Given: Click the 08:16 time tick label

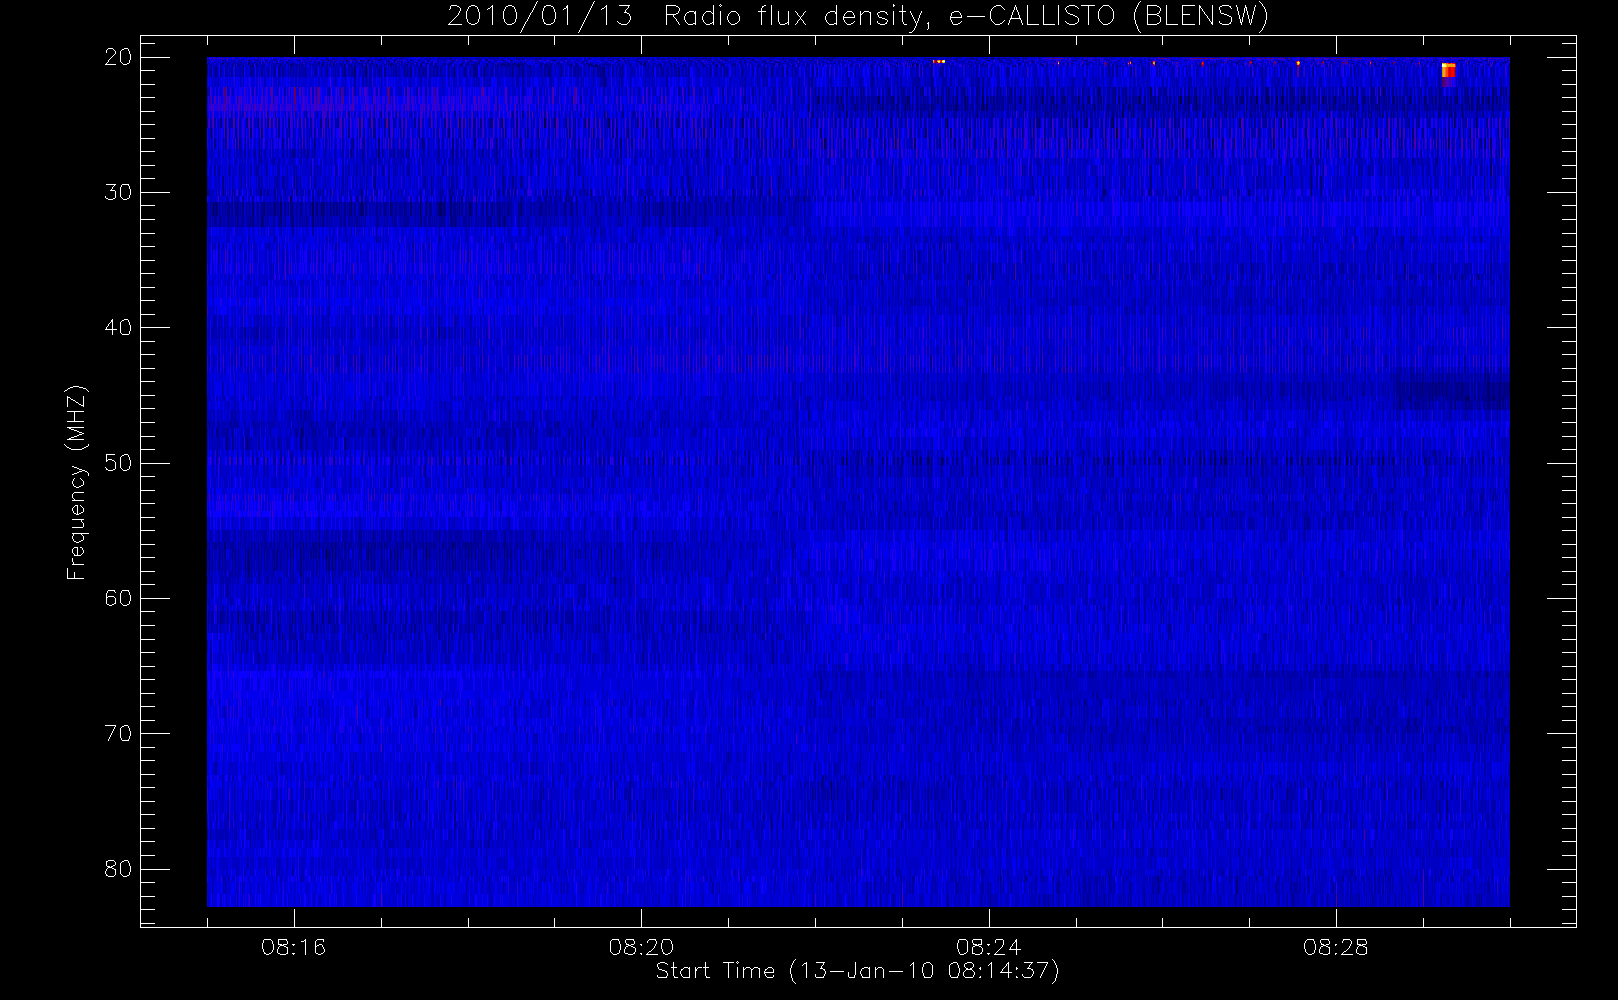Looking at the screenshot, I should coord(293,947).
